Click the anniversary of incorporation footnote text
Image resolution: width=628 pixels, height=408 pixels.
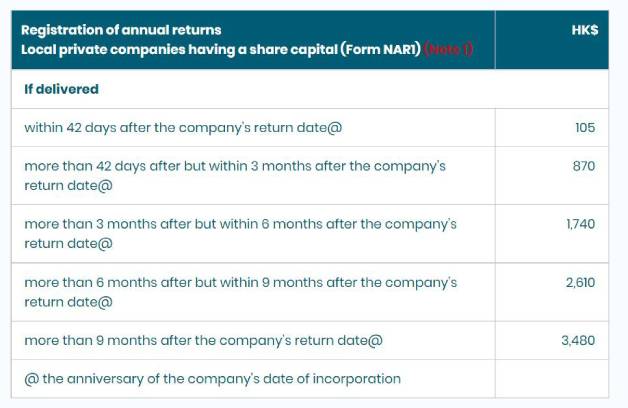coord(220,379)
